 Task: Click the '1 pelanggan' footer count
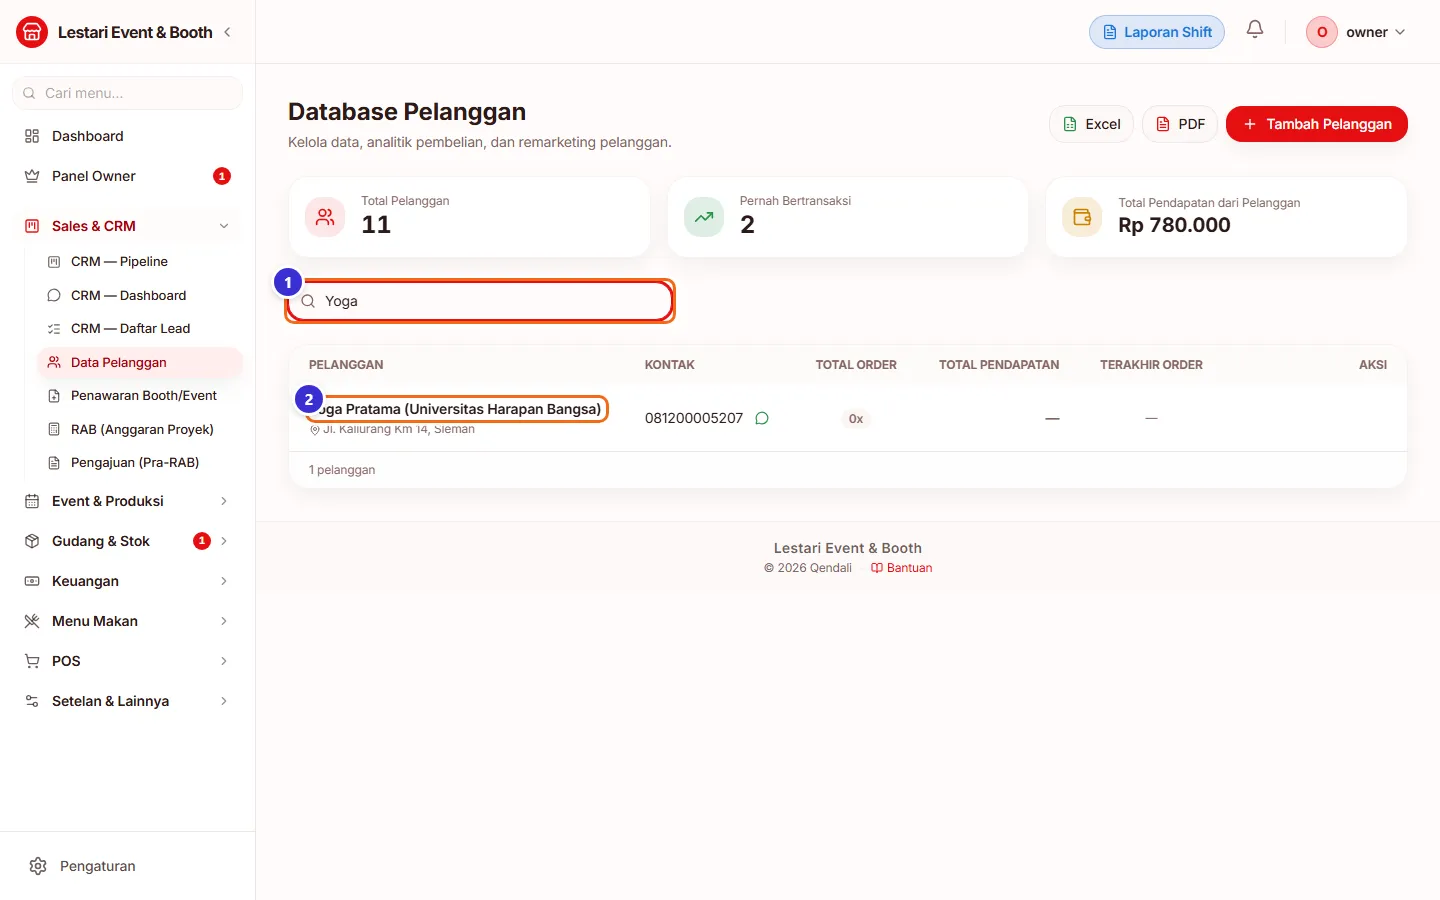tap(342, 470)
